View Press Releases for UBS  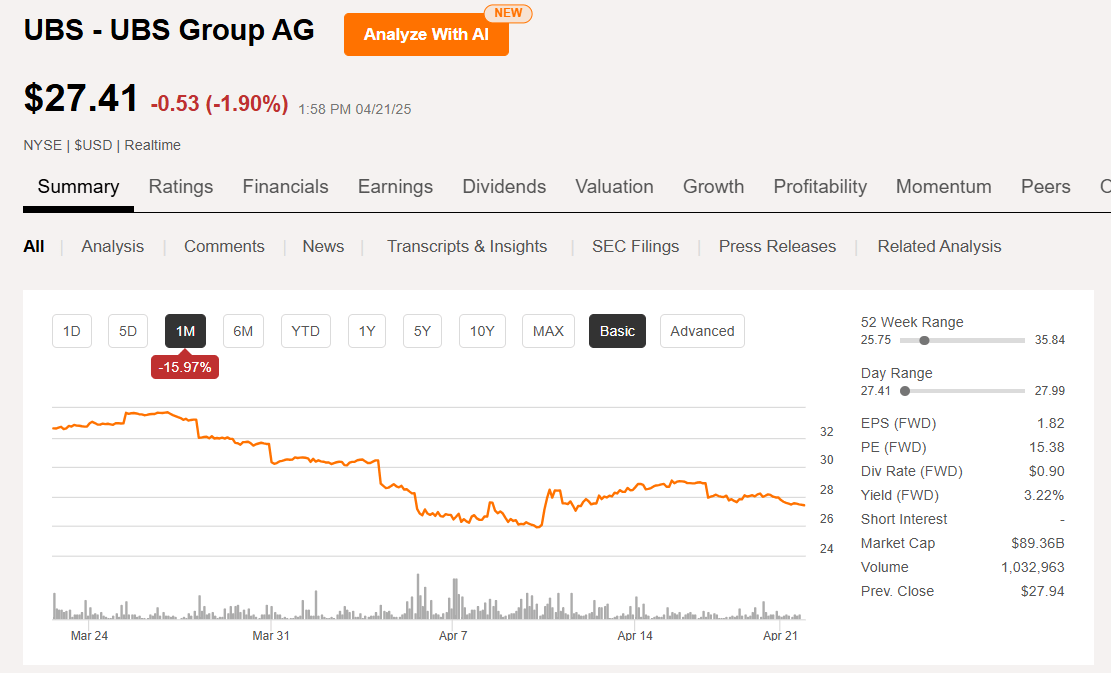pyautogui.click(x=777, y=246)
